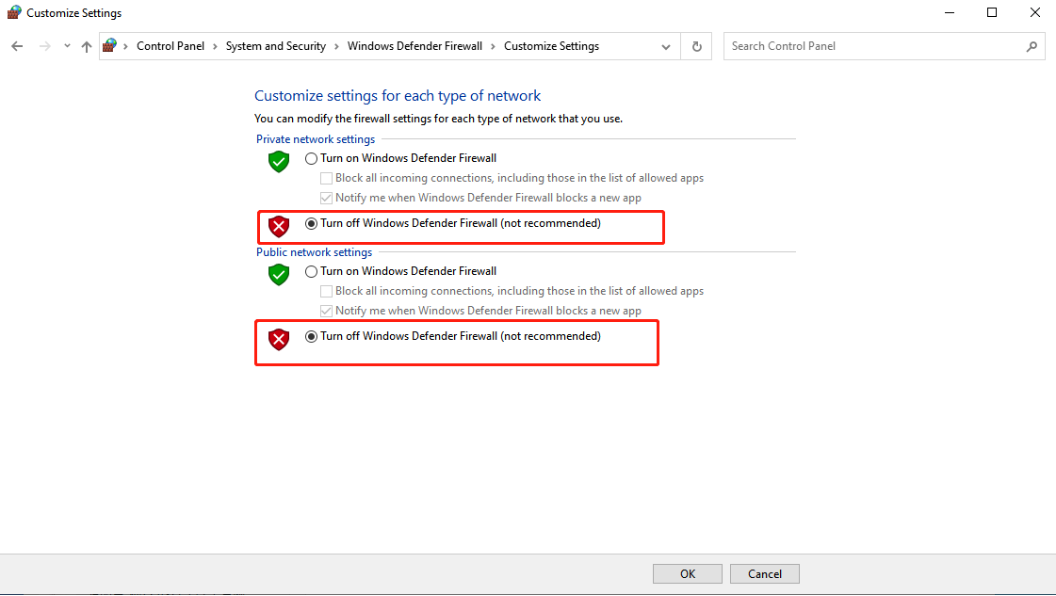The image size is (1056, 596).
Task: Go to Windows Defender Firewall breadcrumb
Action: coord(414,46)
